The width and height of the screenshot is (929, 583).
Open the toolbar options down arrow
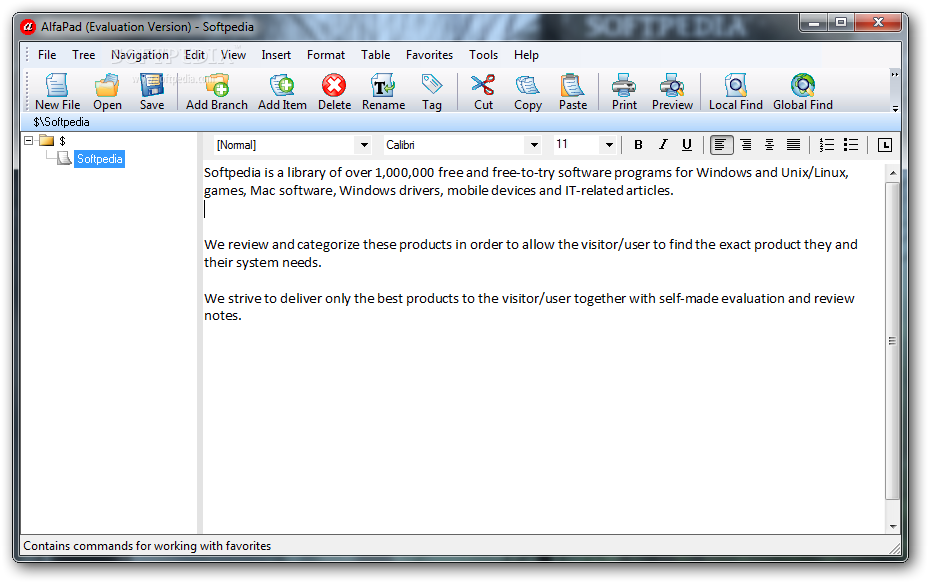[x=895, y=109]
